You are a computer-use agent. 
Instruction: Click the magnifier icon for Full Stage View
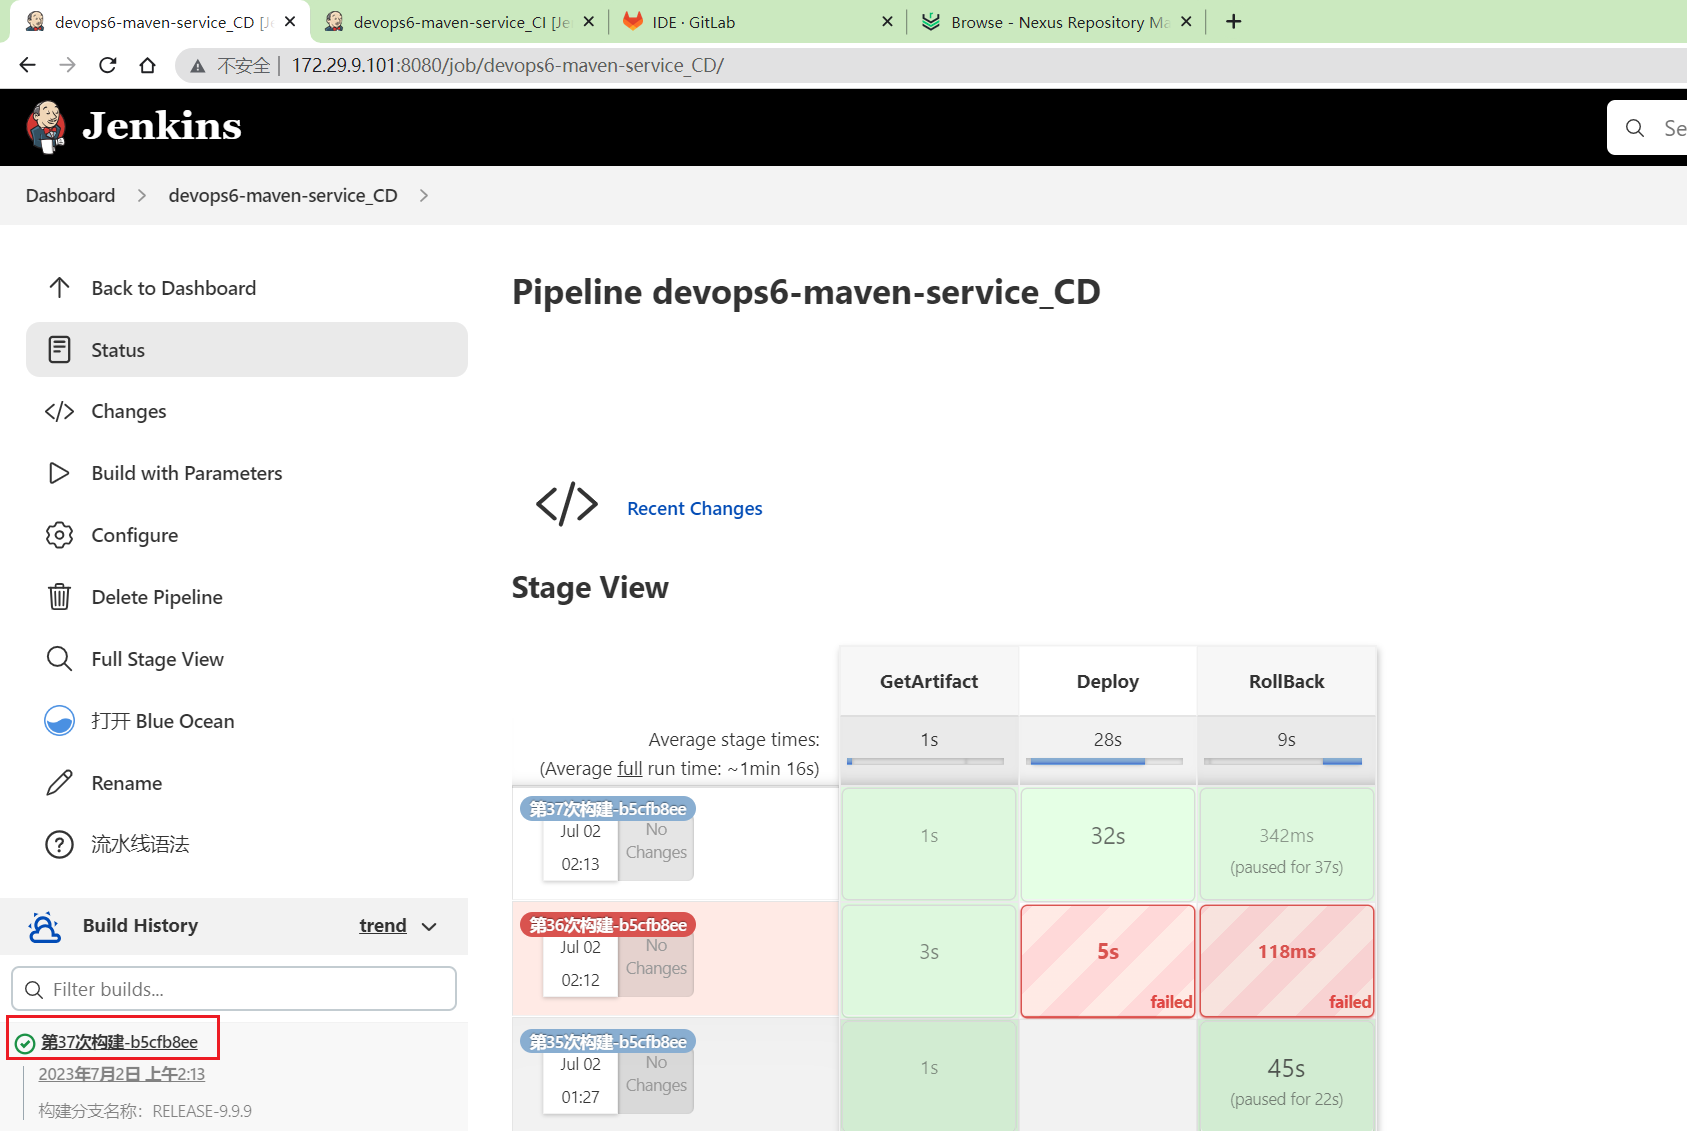[x=59, y=659]
